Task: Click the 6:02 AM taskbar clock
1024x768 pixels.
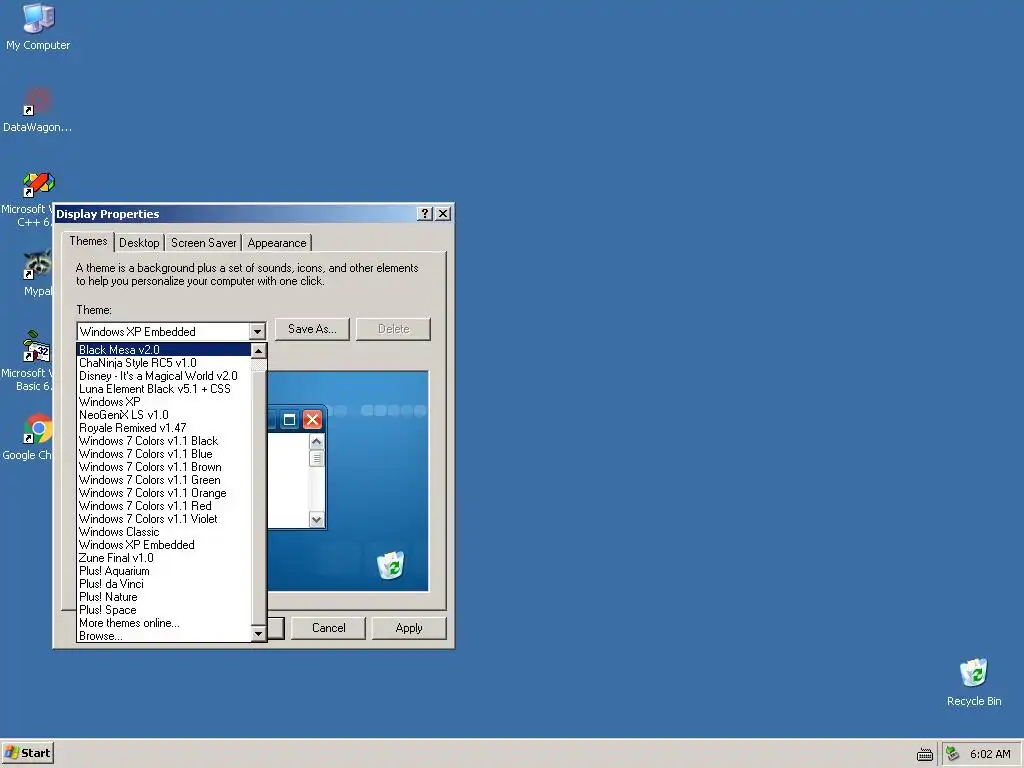Action: 990,754
